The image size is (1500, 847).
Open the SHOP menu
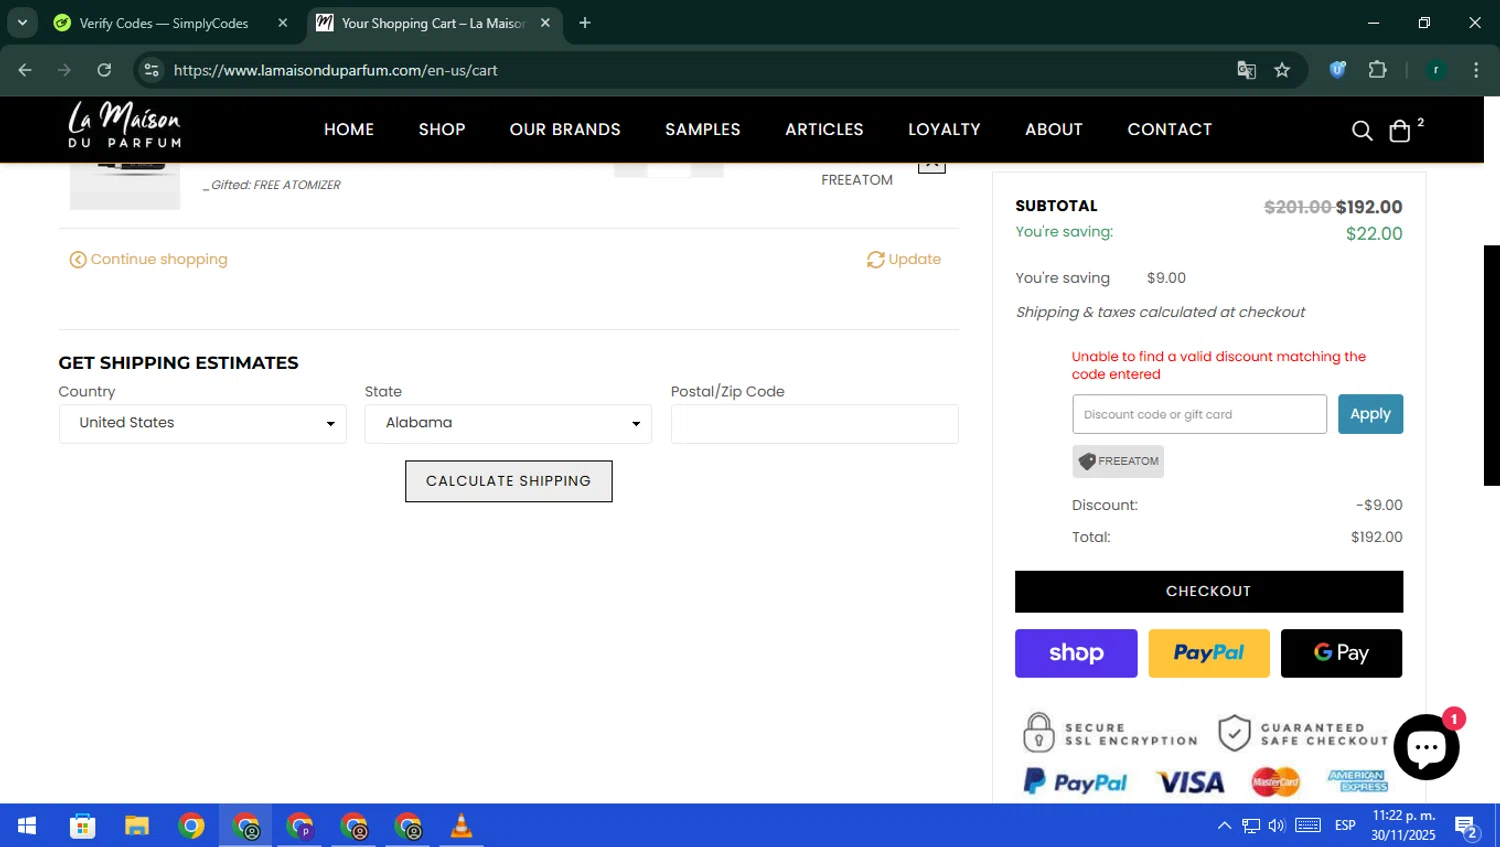click(442, 130)
